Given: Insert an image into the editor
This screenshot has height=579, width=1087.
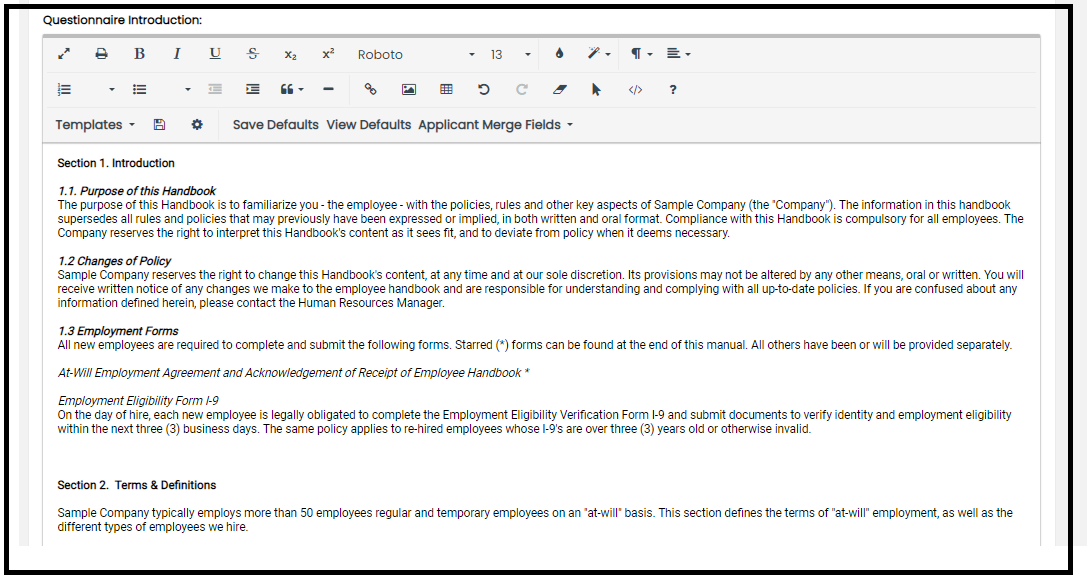Looking at the screenshot, I should (x=408, y=89).
